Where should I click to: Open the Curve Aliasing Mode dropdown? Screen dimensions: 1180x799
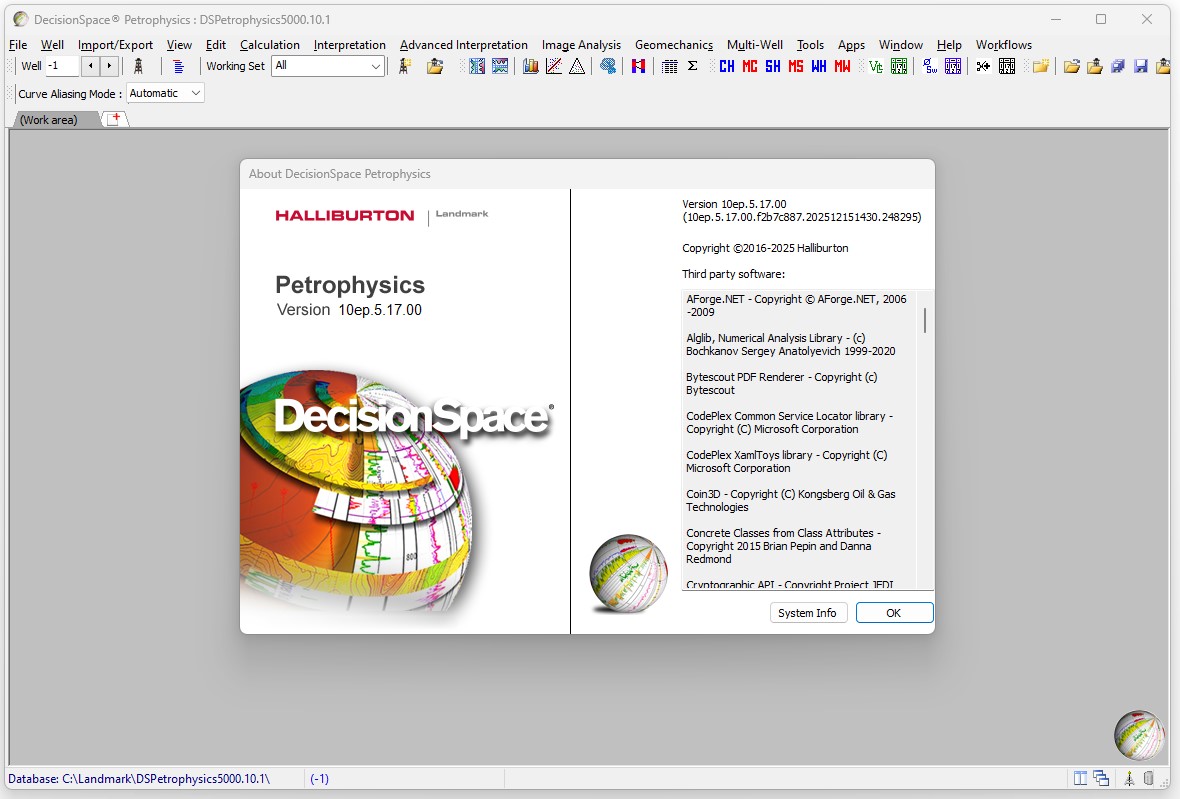[x=195, y=93]
